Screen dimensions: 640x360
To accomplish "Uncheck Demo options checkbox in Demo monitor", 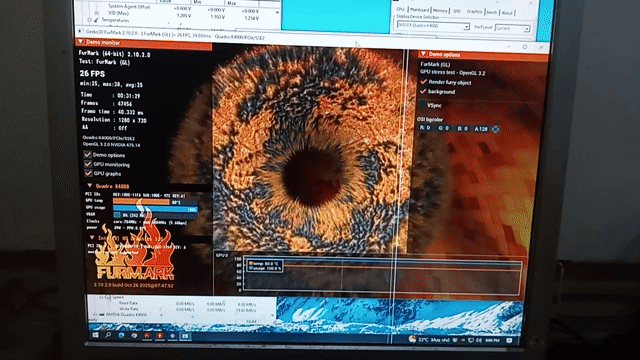I will tap(87, 155).
